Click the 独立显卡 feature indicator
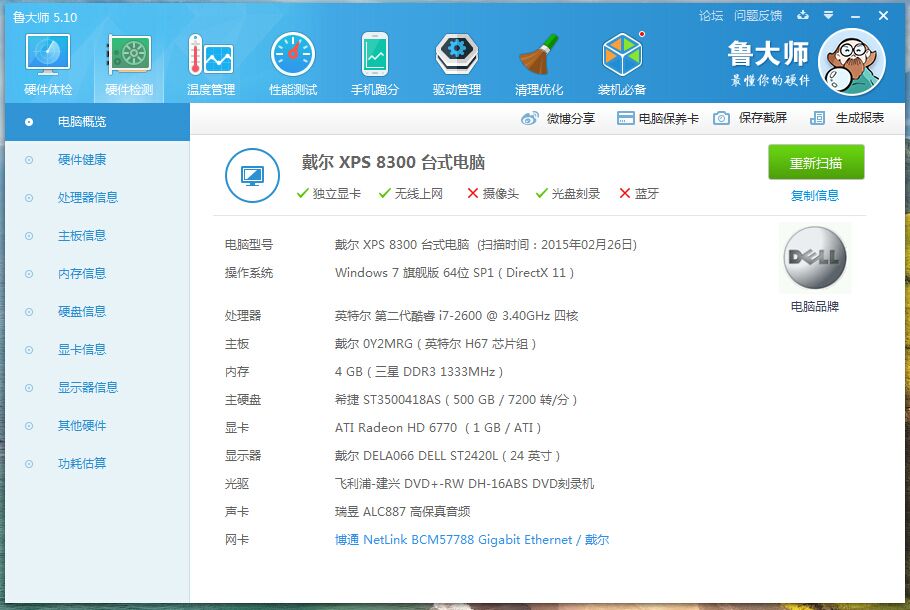This screenshot has width=910, height=610. tap(328, 194)
